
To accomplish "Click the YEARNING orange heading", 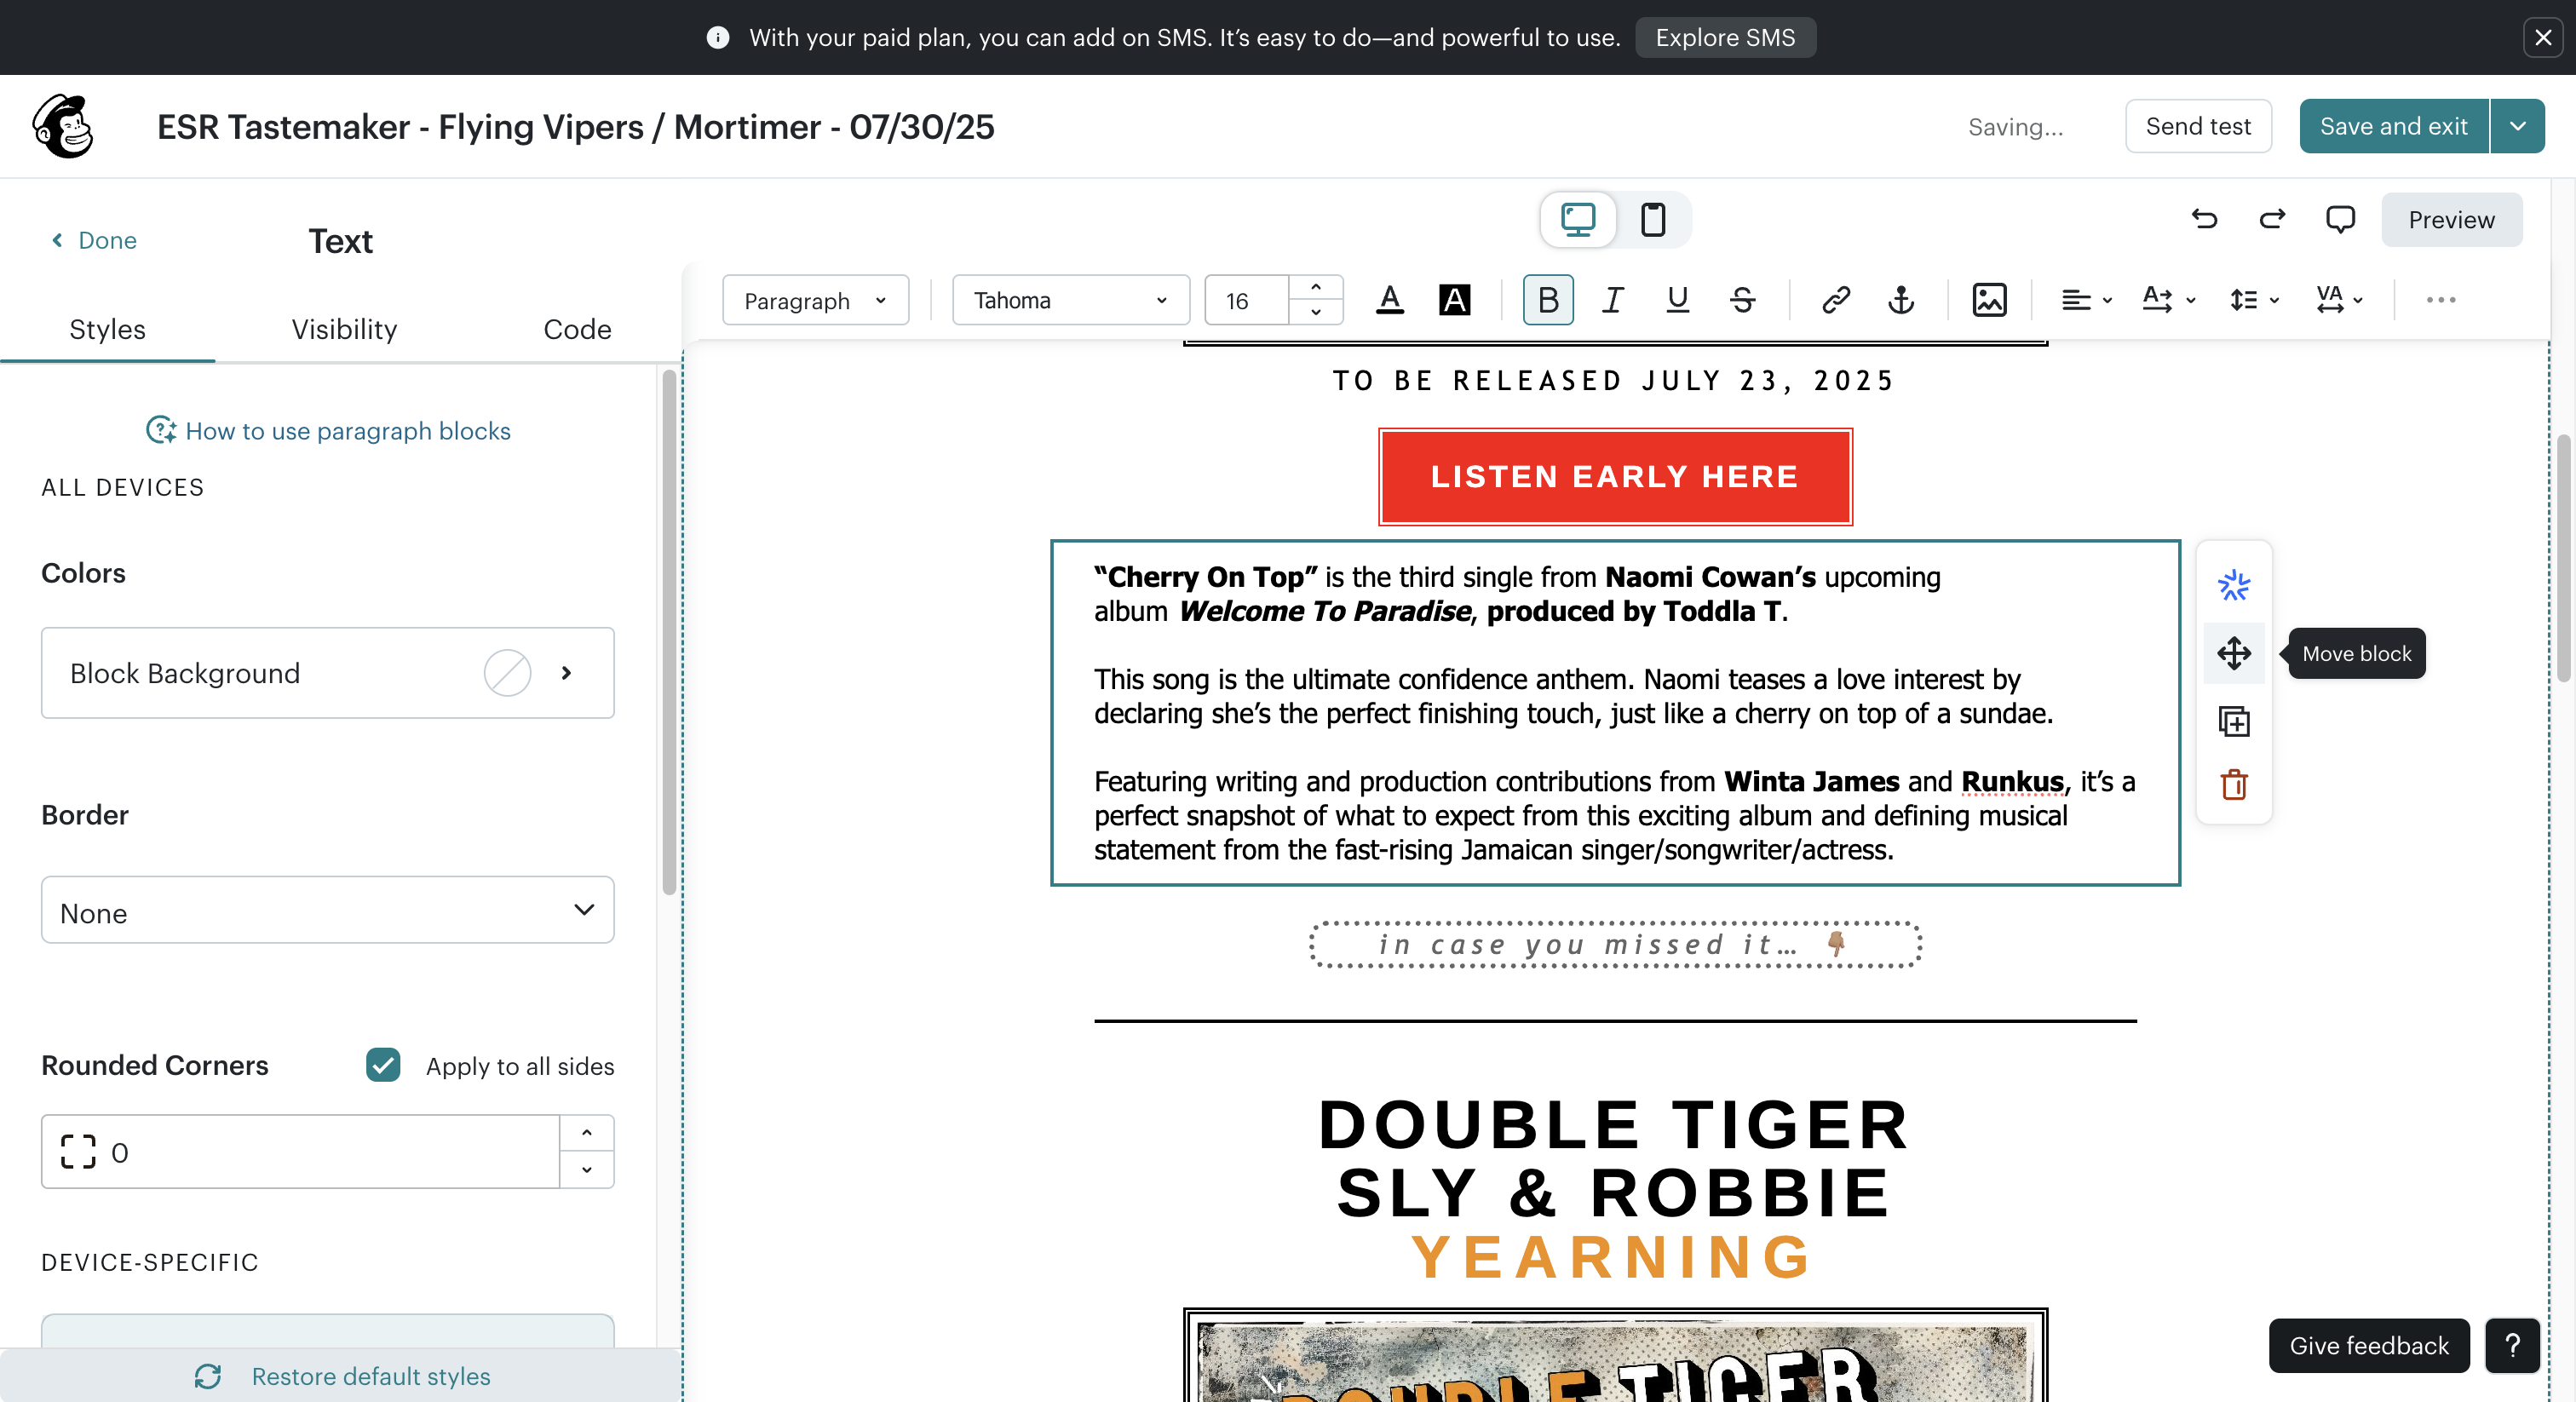I will pyautogui.click(x=1613, y=1257).
